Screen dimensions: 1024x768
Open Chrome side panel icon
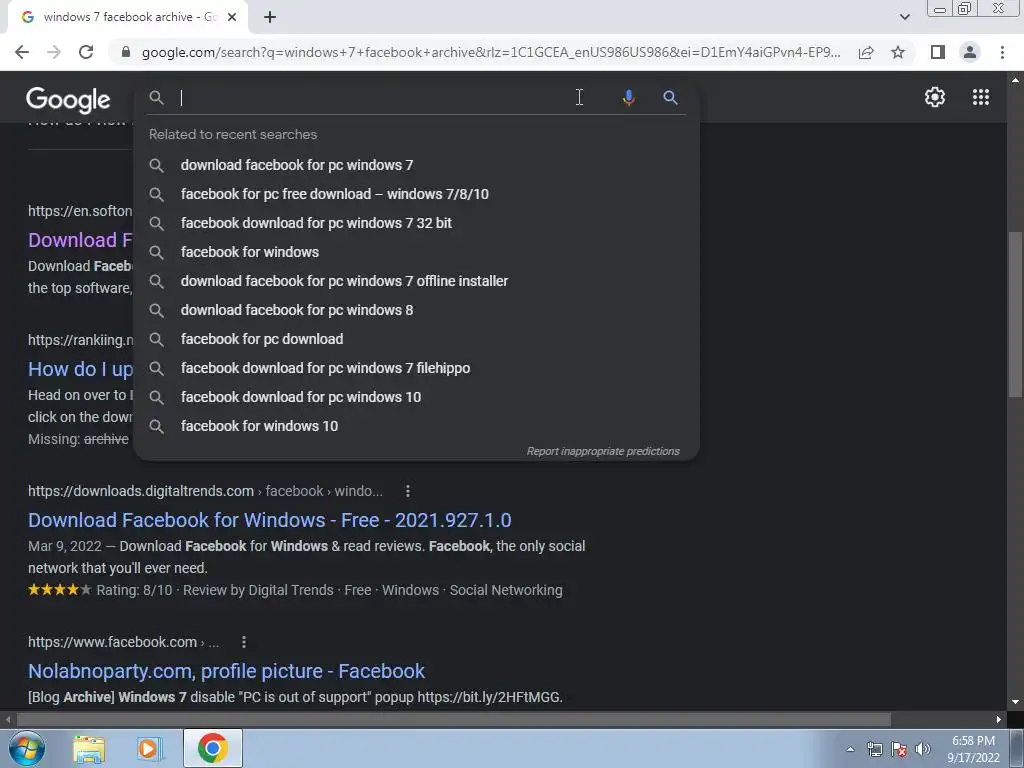click(938, 52)
